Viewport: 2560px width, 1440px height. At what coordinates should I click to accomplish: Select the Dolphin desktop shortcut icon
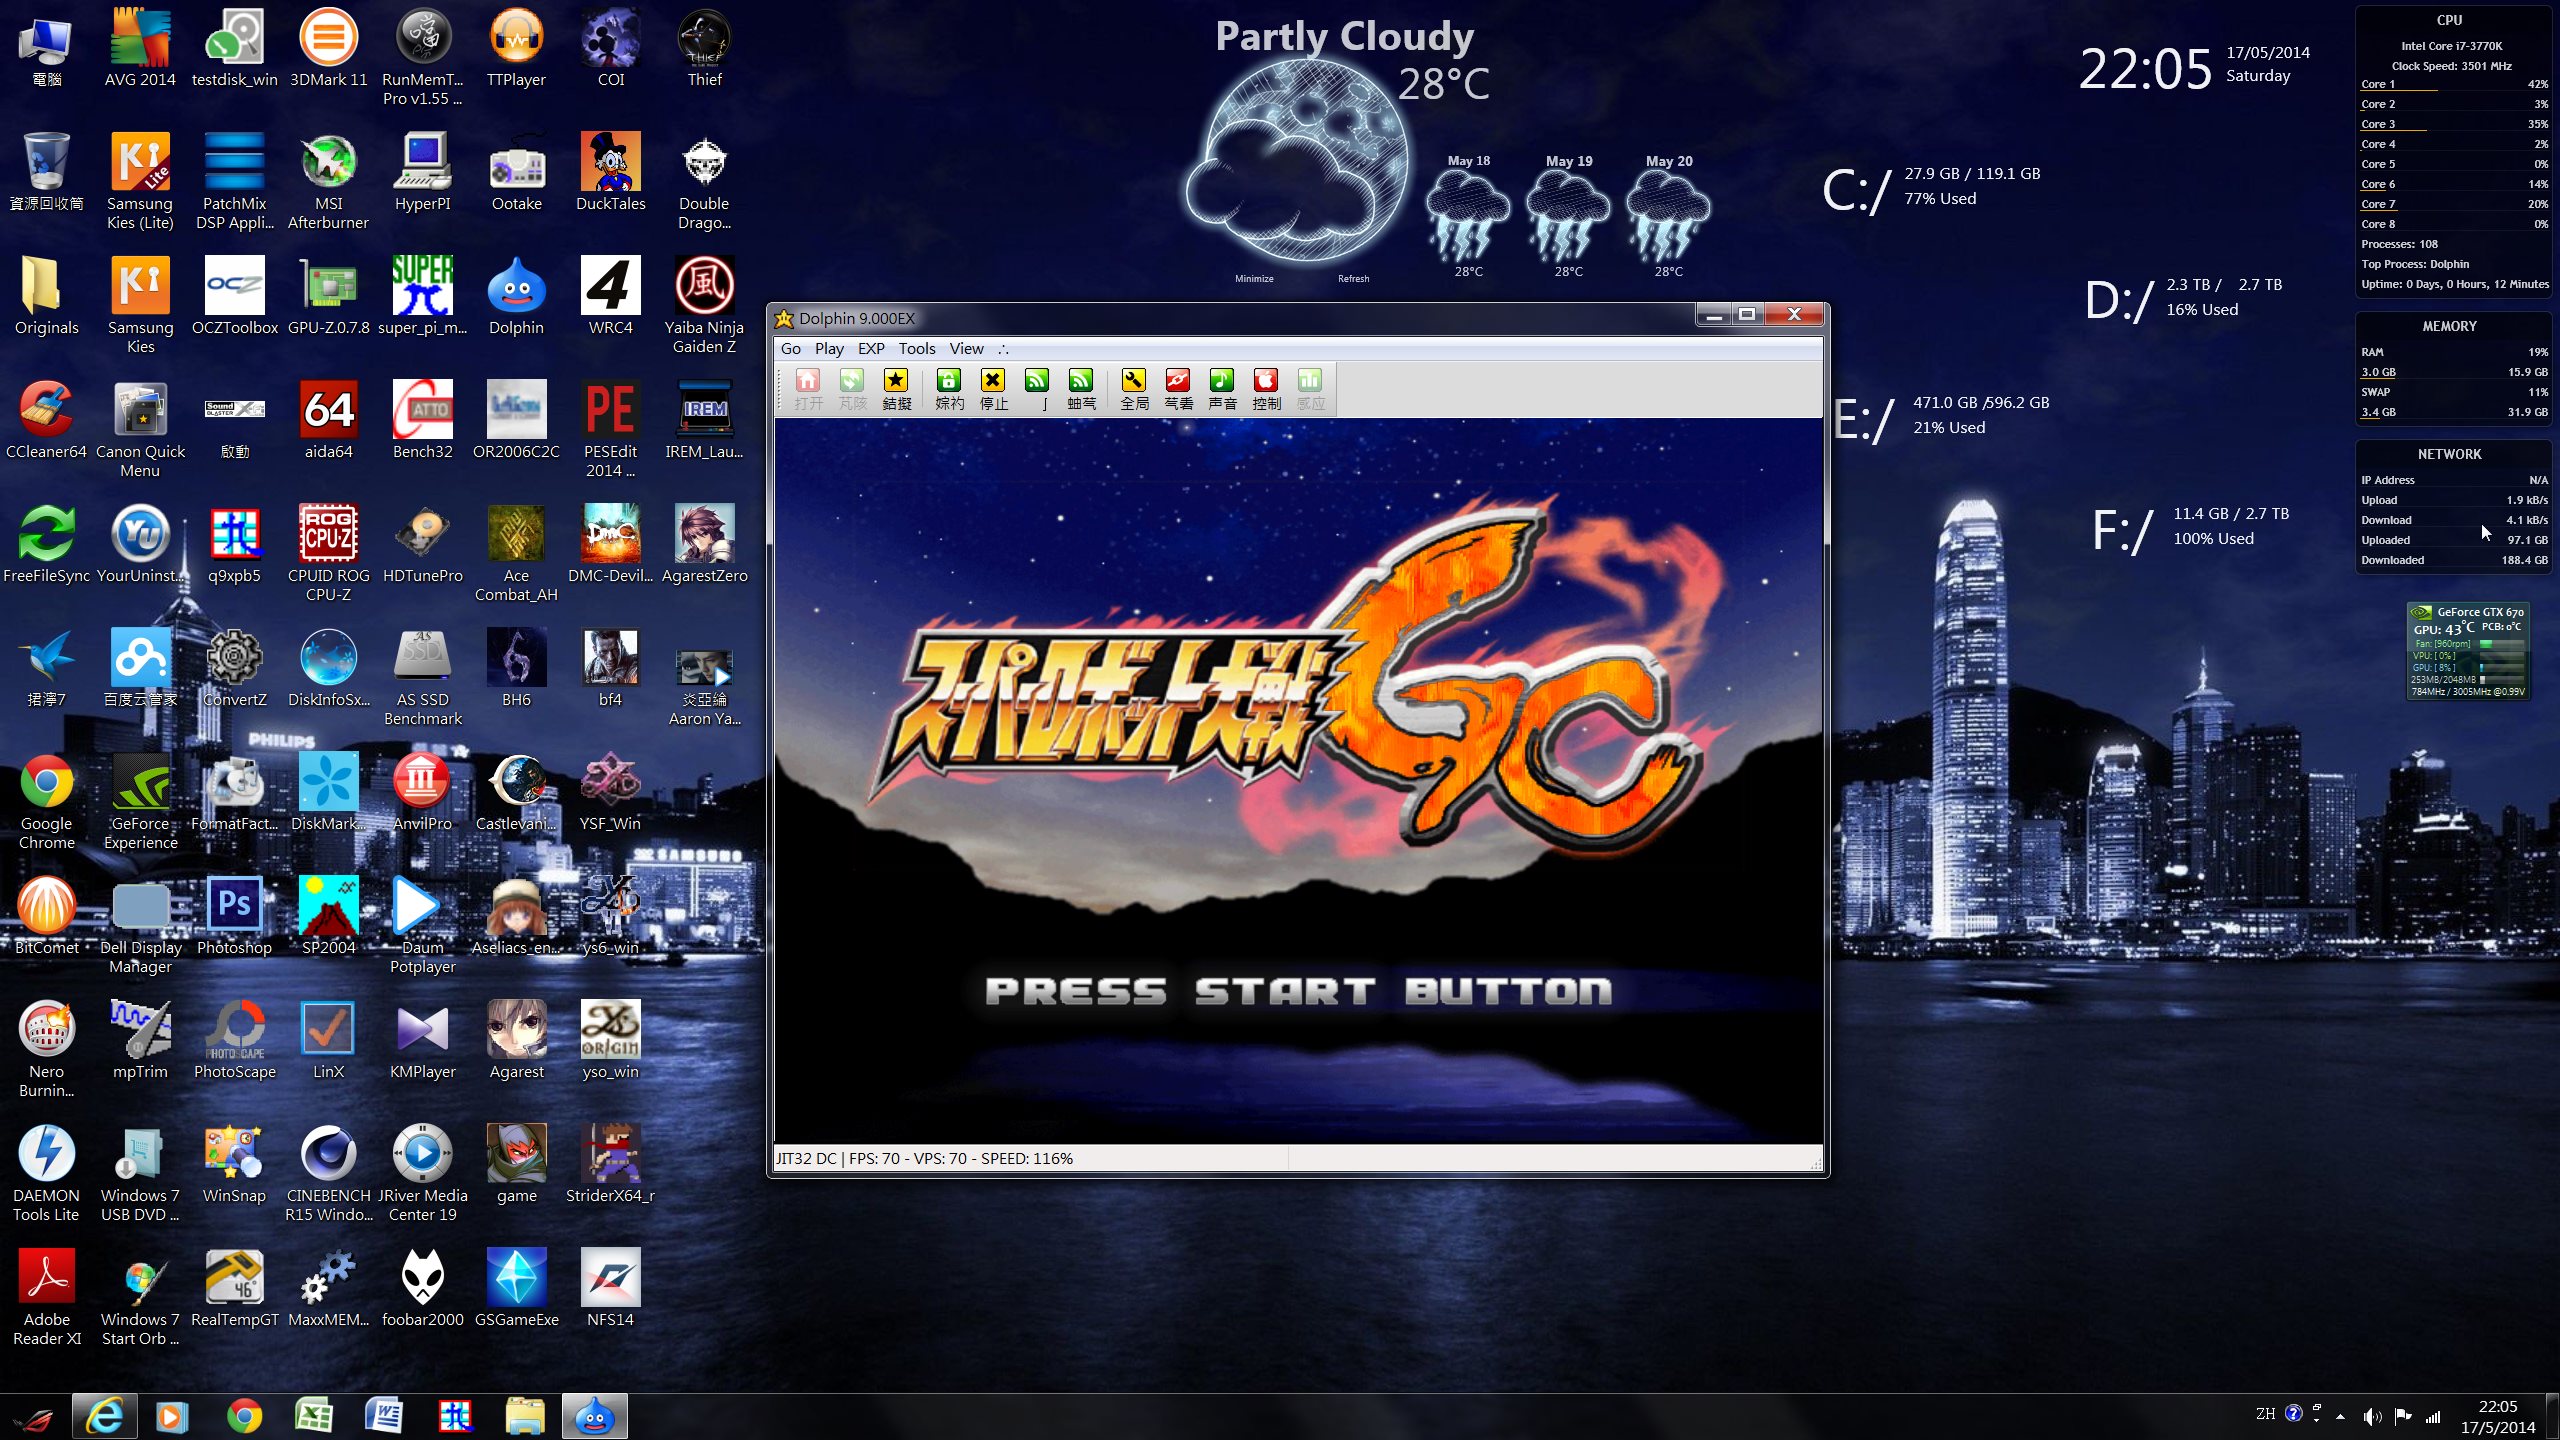(x=516, y=296)
